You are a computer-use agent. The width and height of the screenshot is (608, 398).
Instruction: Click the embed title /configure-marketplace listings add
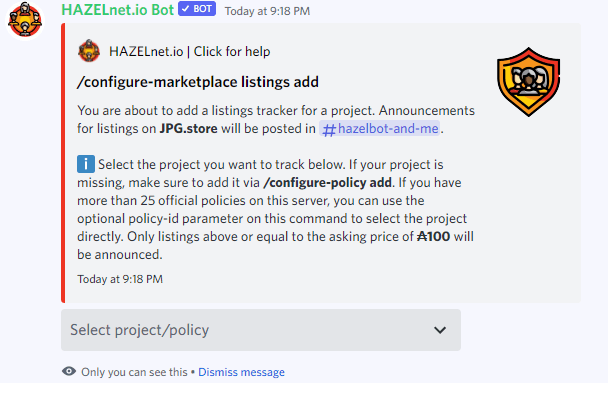tap(198, 82)
